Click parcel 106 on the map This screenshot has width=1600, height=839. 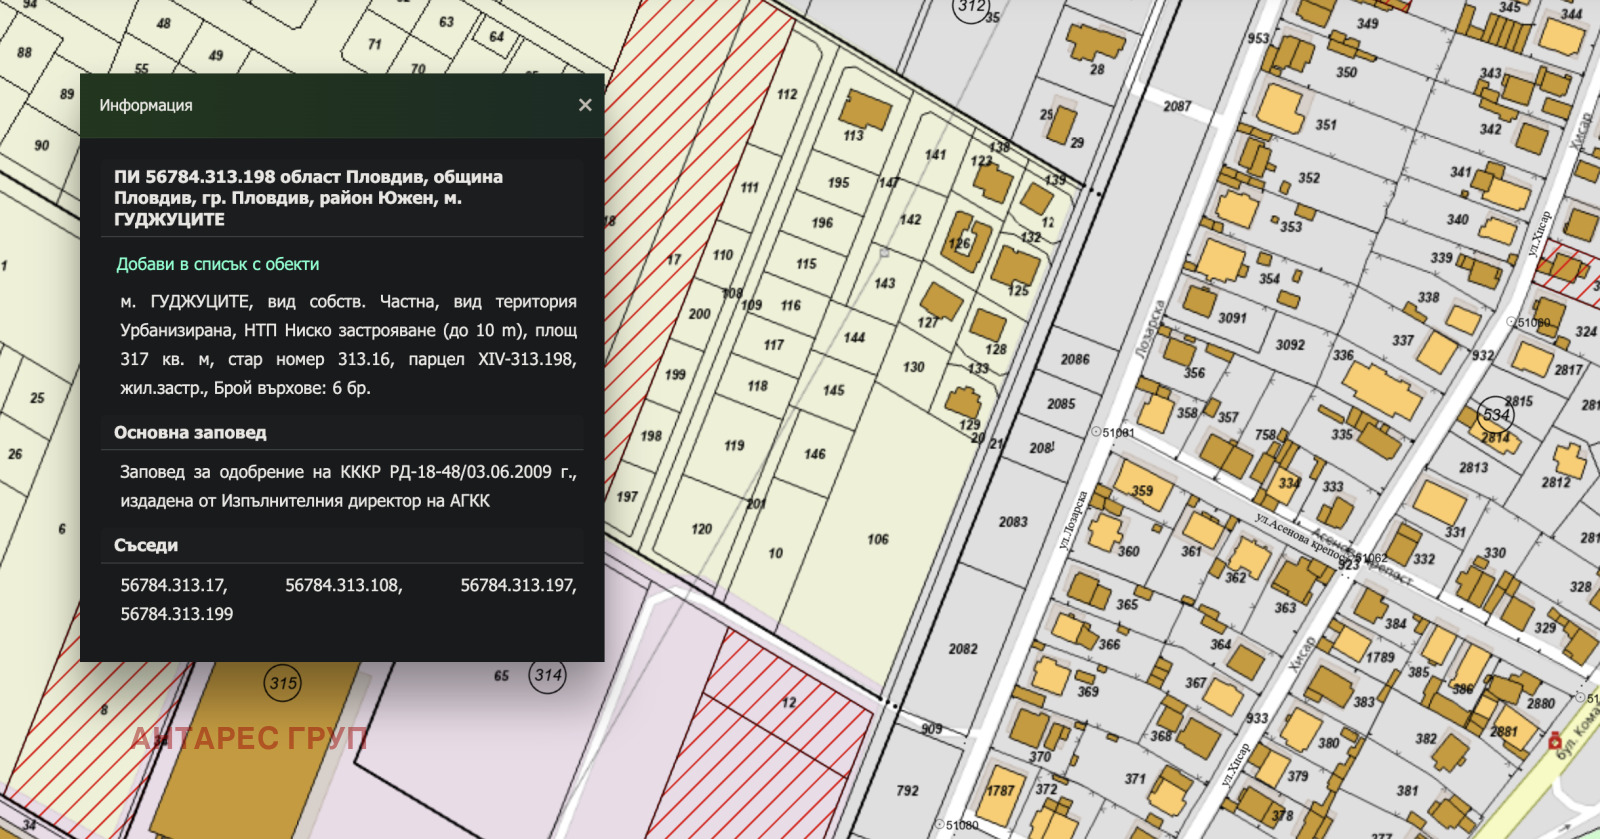click(878, 540)
